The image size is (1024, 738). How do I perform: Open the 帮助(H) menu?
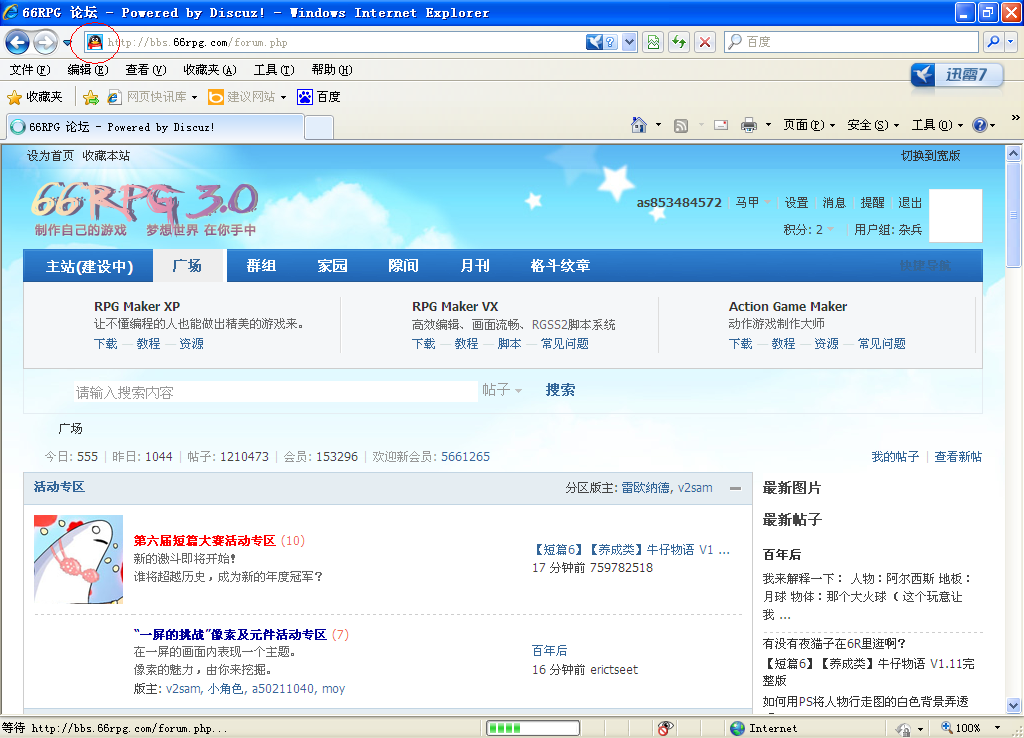click(x=332, y=70)
